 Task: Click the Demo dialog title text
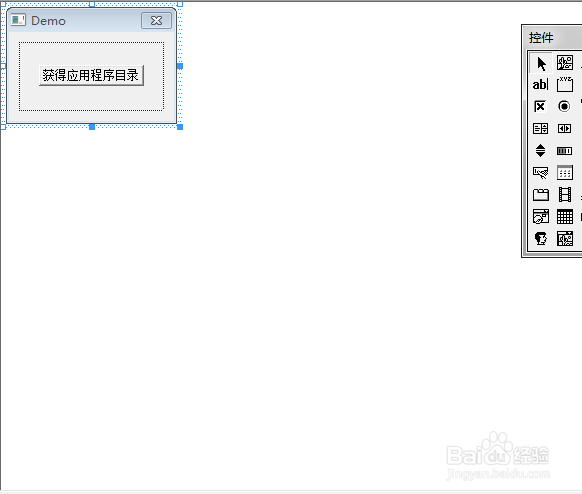[x=48, y=21]
